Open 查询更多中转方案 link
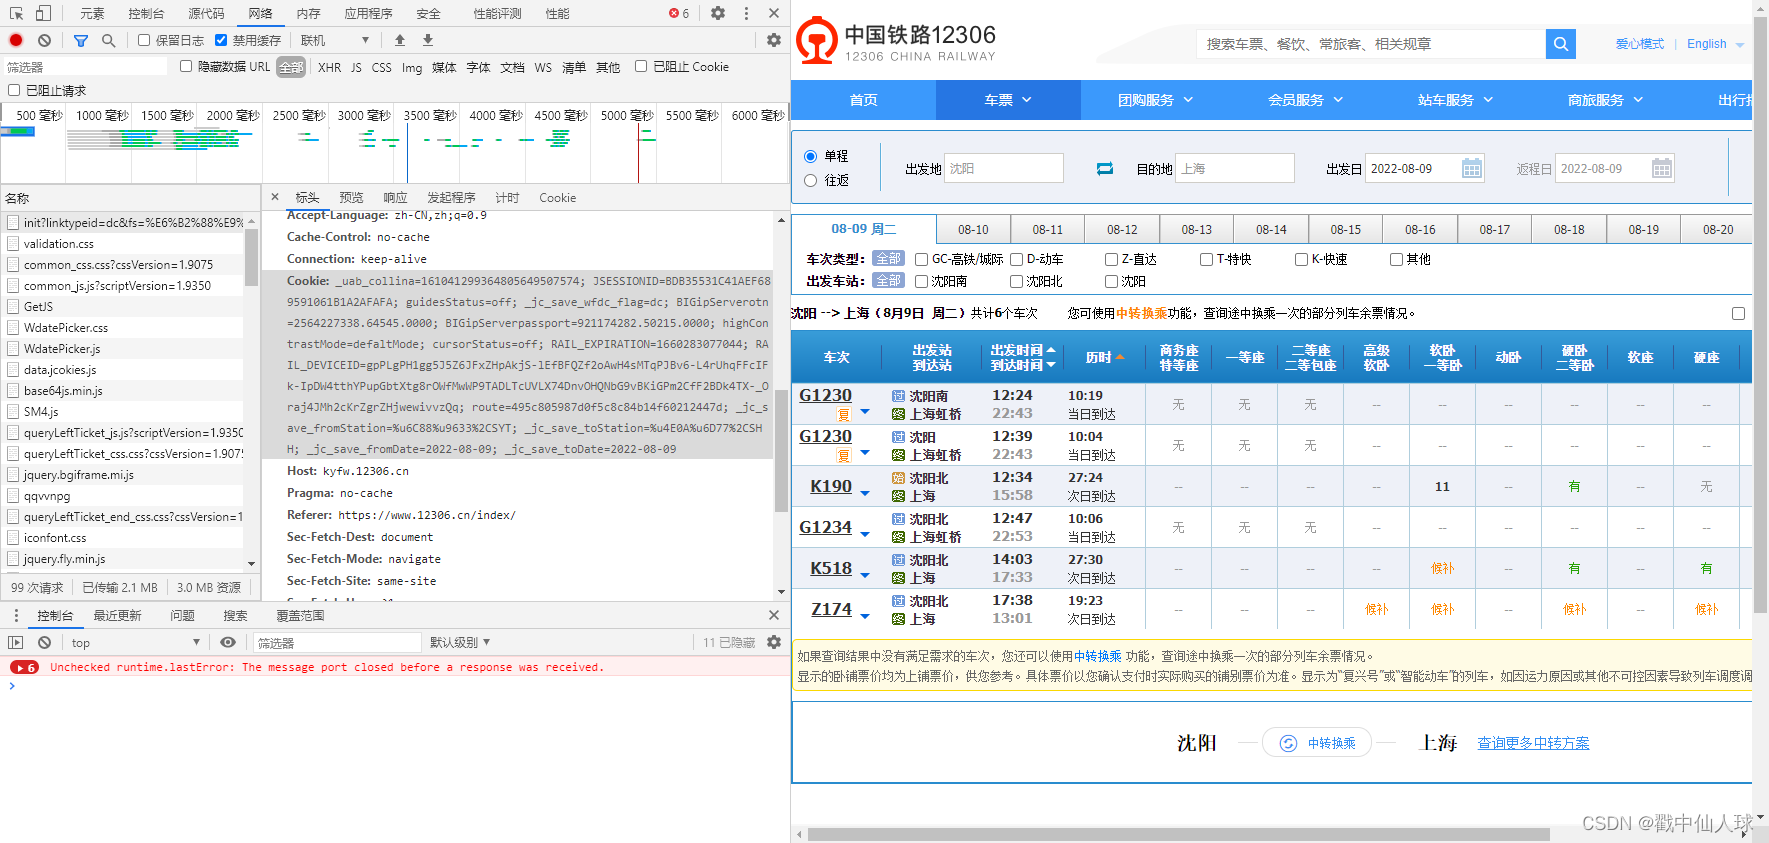This screenshot has height=843, width=1769. point(1533,743)
